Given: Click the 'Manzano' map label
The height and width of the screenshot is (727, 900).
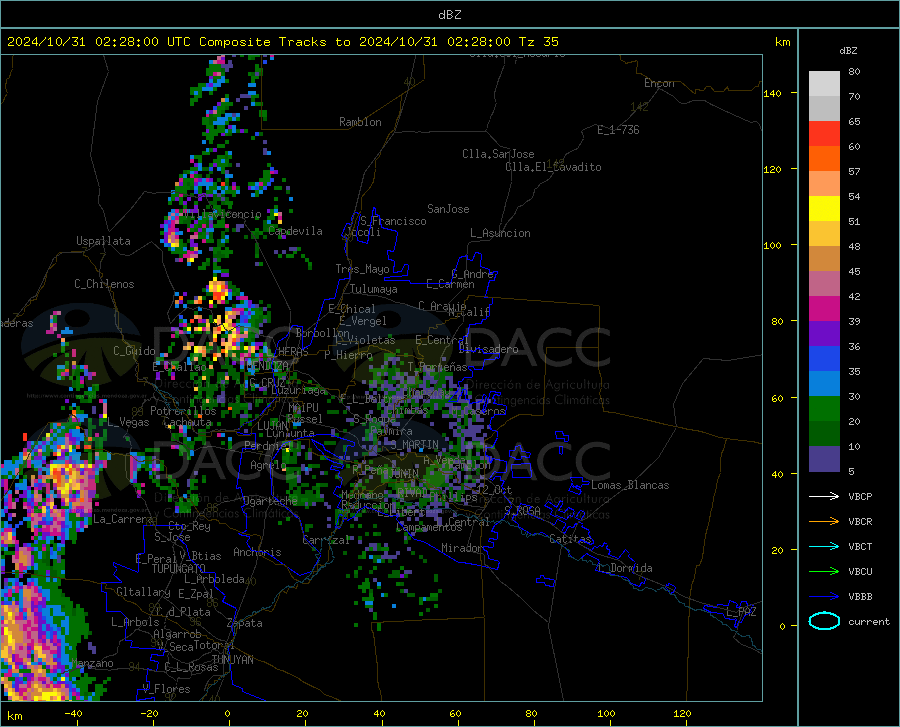Looking at the screenshot, I should [92, 663].
